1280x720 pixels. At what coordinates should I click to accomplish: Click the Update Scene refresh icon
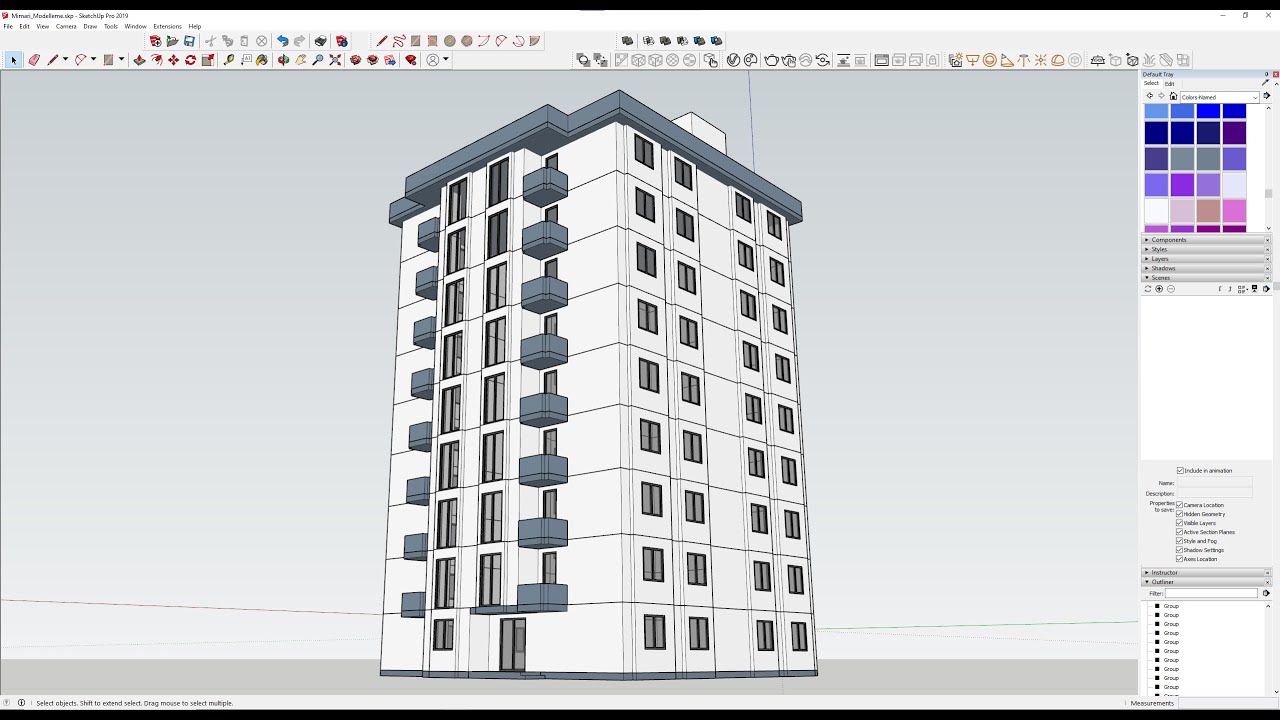[x=1148, y=289]
